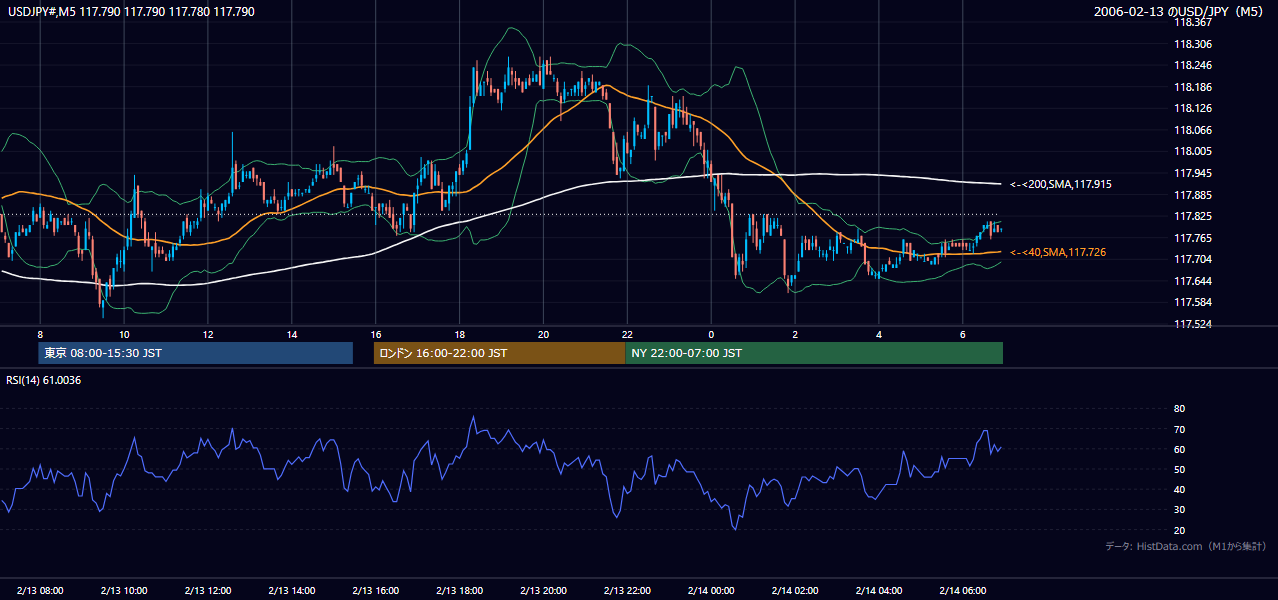Click the 117.704 price axis value
1278x600 pixels.
pos(1192,259)
